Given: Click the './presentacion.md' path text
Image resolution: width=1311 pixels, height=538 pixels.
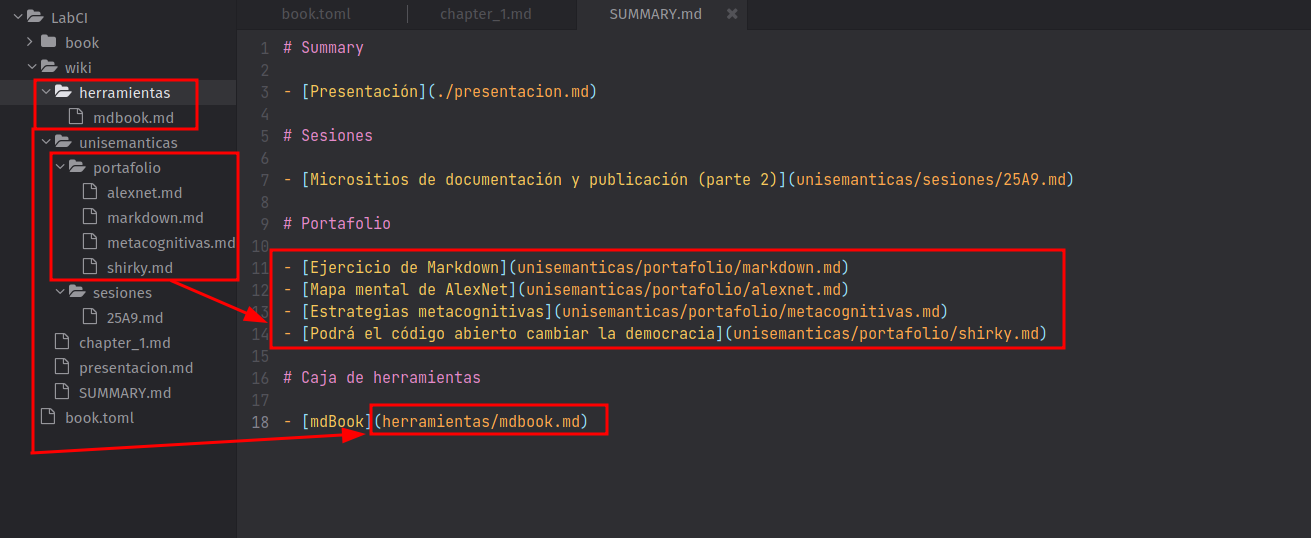Looking at the screenshot, I should click(x=511, y=91).
